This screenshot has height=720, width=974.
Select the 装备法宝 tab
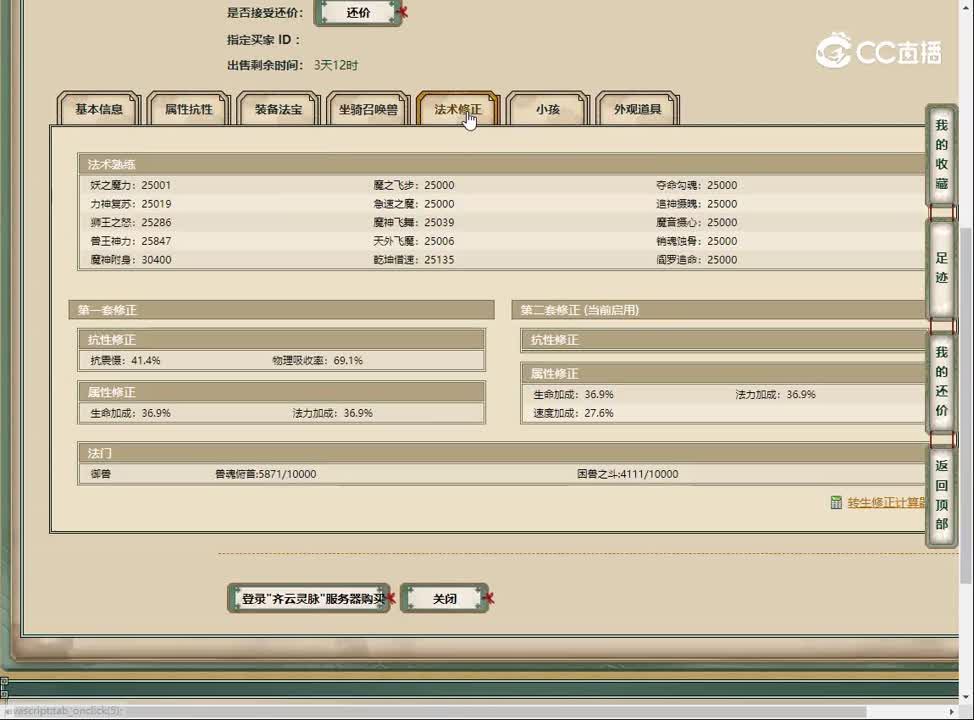[x=278, y=110]
